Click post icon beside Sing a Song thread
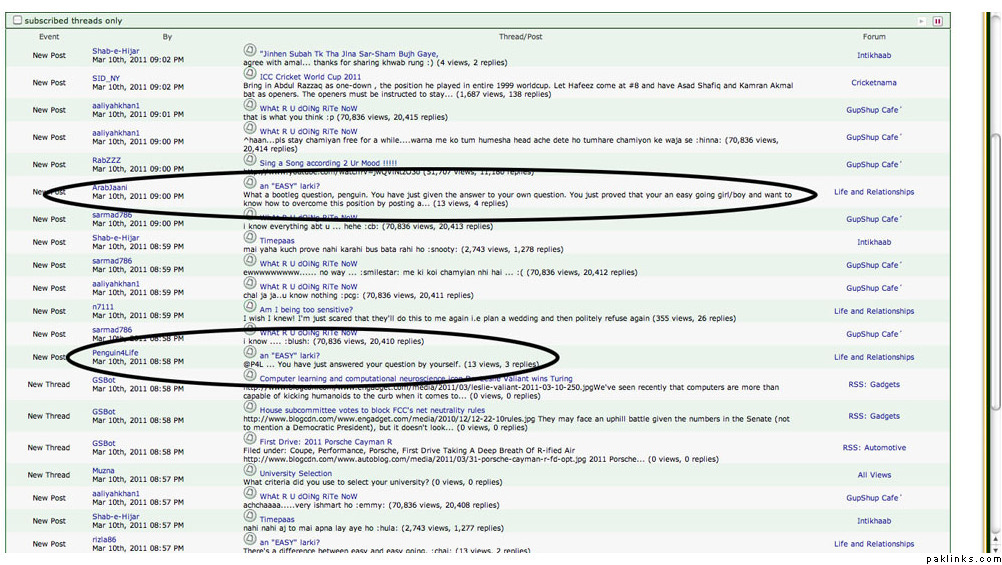Viewport: 1002px width, 565px height. 250,161
